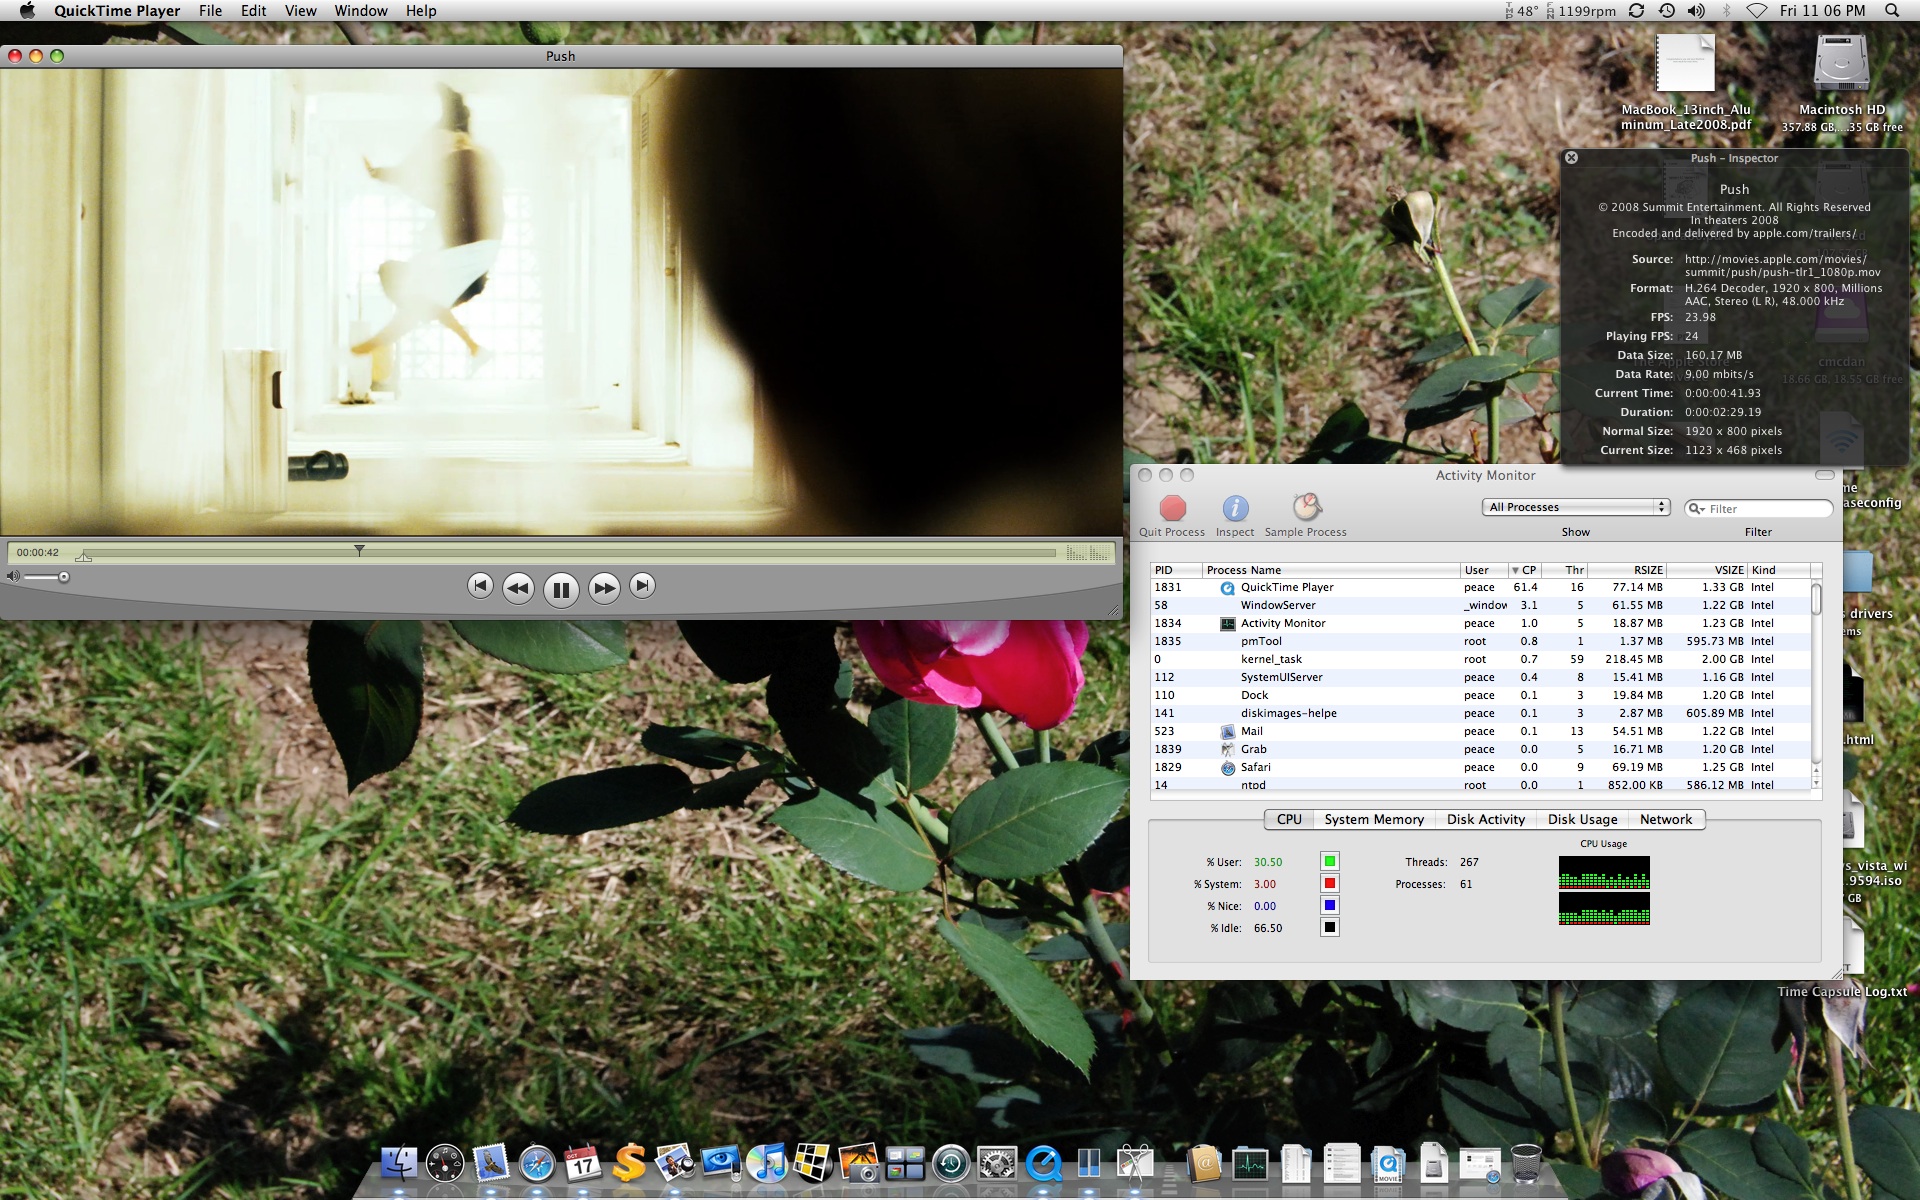Activate Spaces from the Dock

[x=905, y=1164]
